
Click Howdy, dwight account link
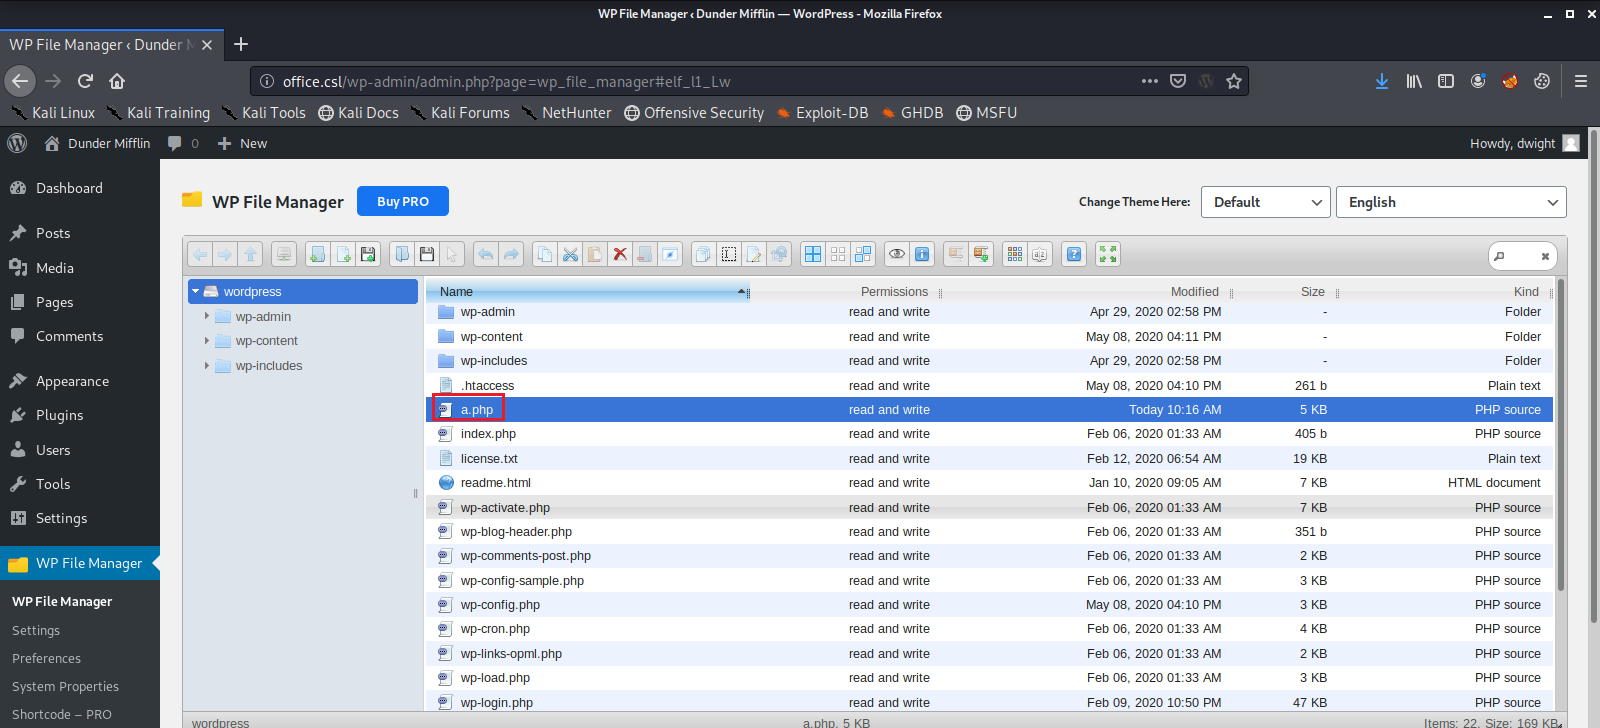pos(1524,143)
